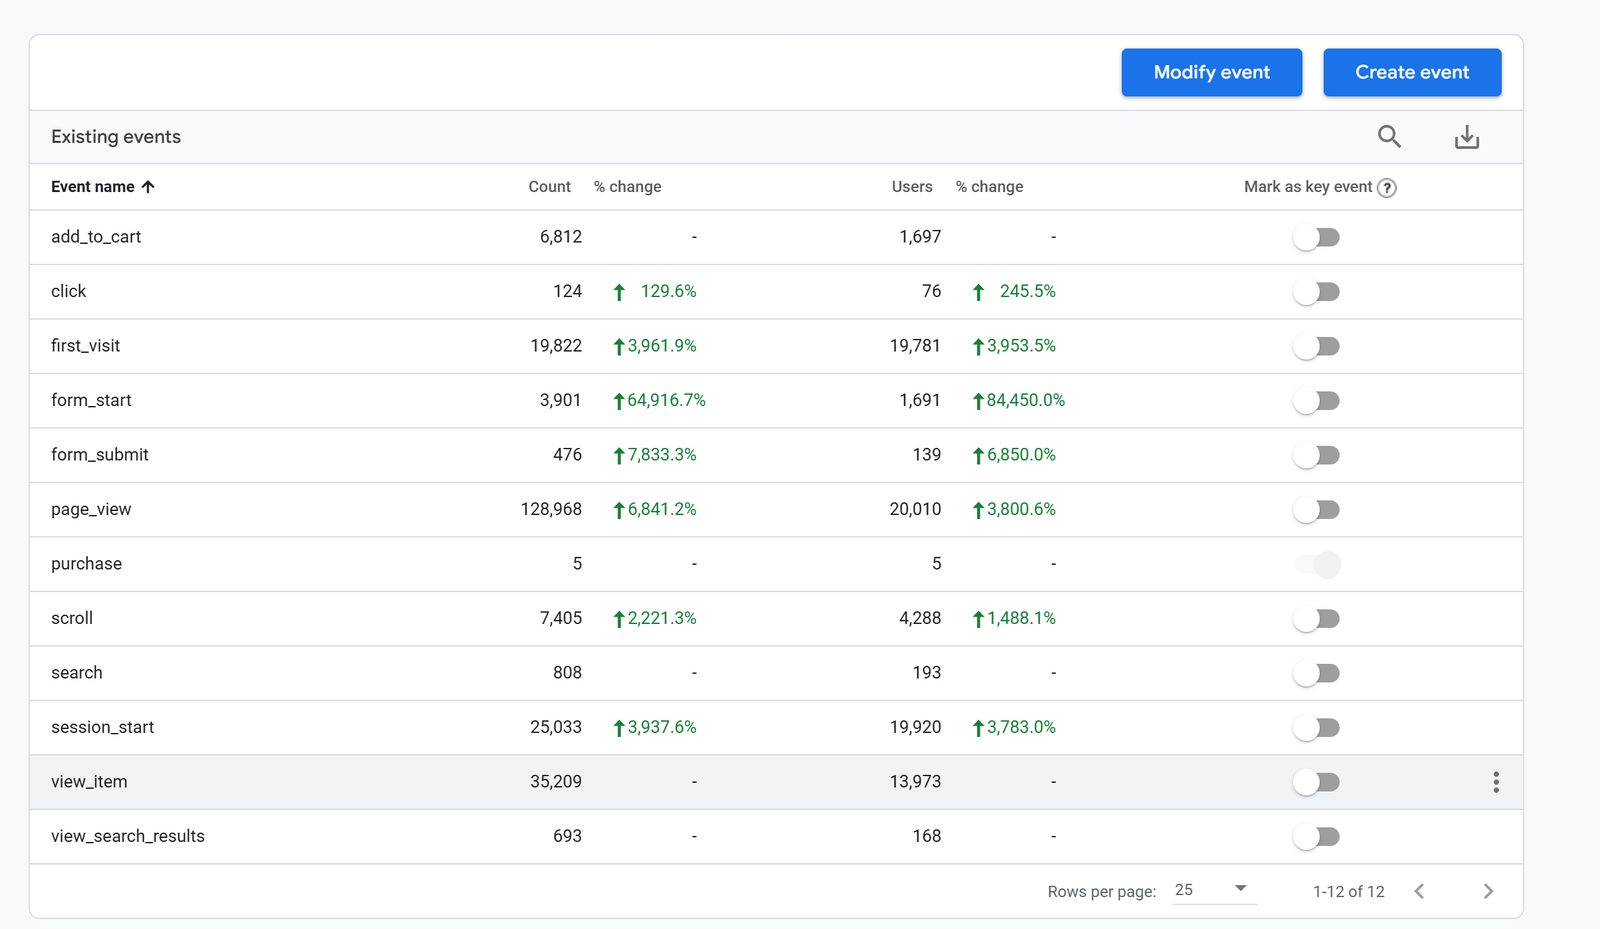Toggle key event for form_start
1600x929 pixels.
(x=1316, y=401)
